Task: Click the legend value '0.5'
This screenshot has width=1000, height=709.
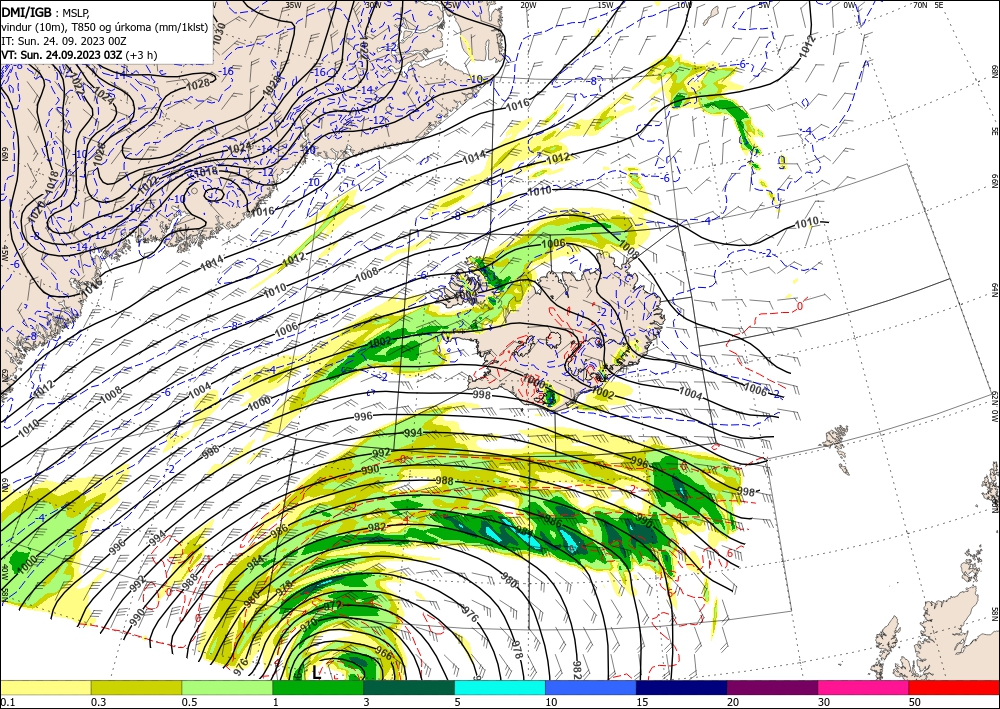Action: click(189, 702)
